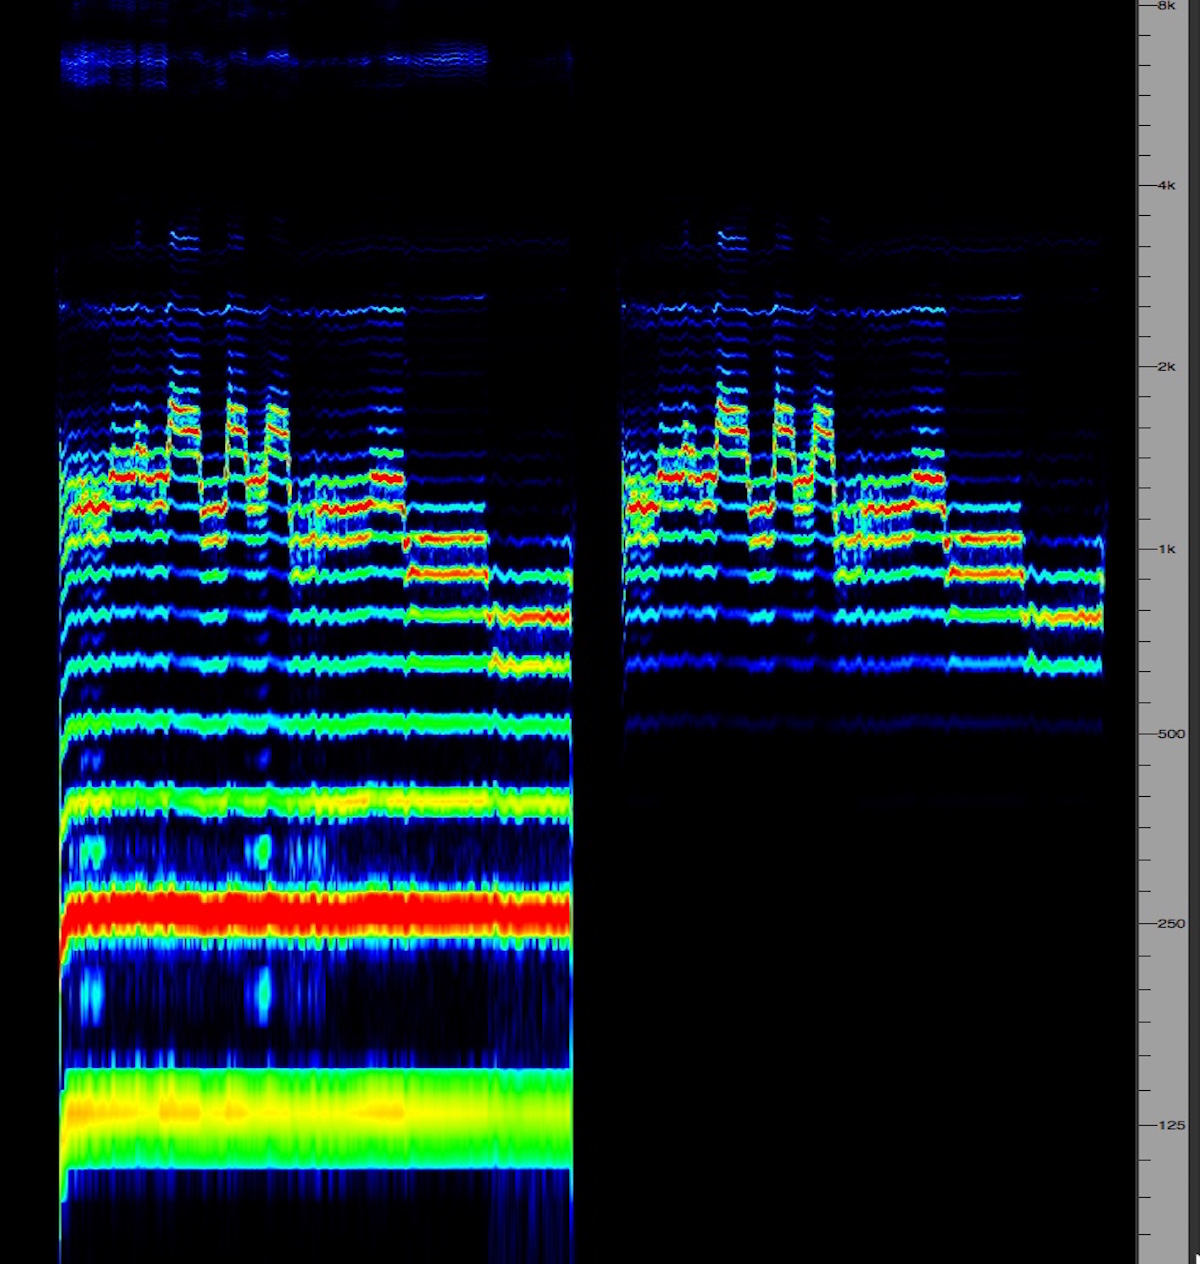The height and width of the screenshot is (1264, 1200).
Task: Click the 4k label on frequency ruler
Action: coord(1166,186)
